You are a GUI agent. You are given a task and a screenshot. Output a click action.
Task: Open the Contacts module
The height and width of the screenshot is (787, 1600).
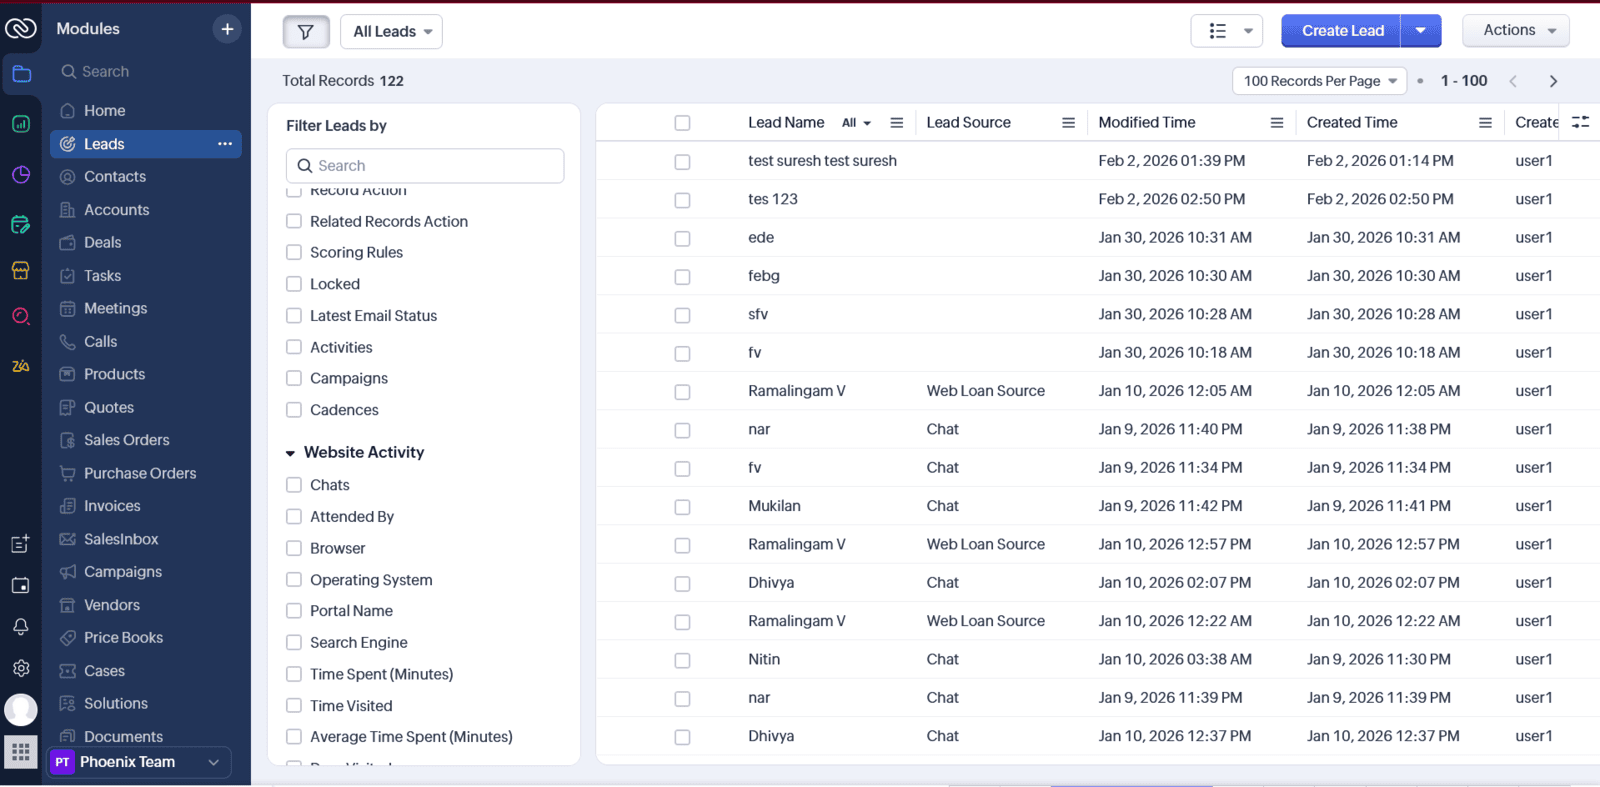coord(114,177)
